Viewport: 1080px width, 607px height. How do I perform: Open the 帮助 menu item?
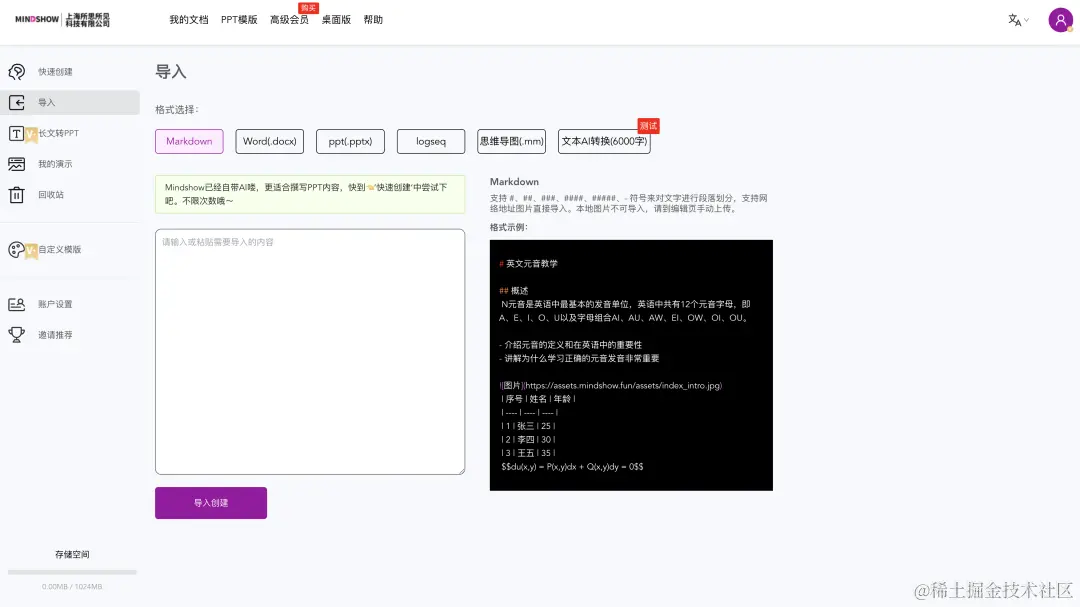coord(373,19)
